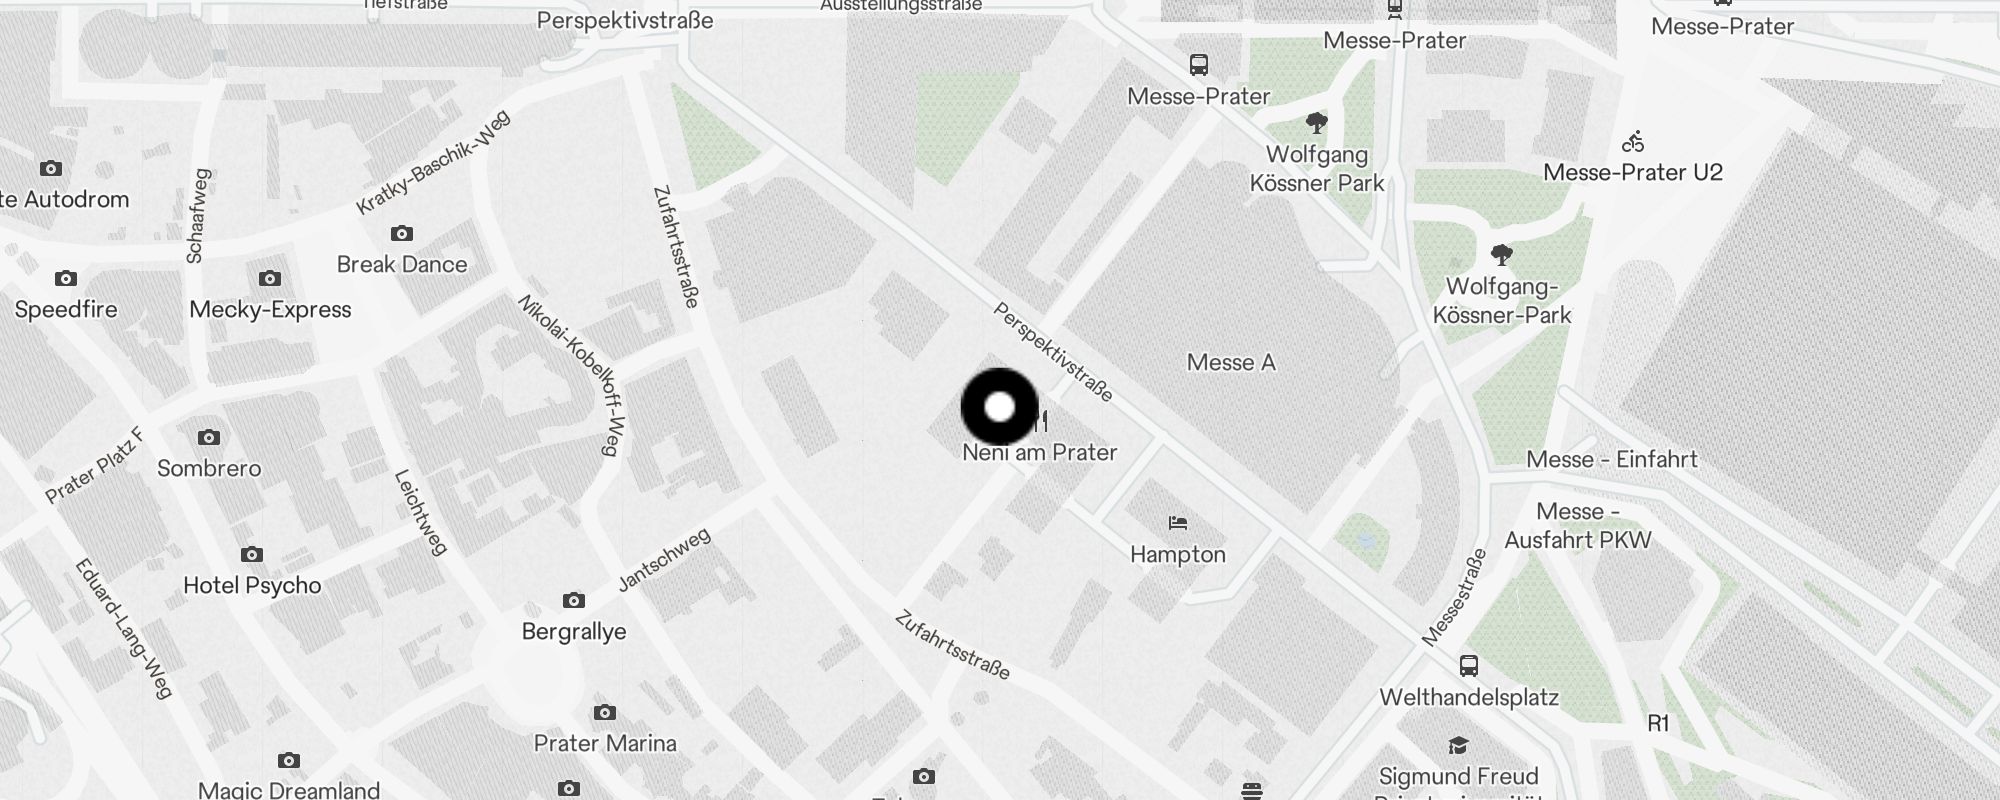Image resolution: width=2000 pixels, height=800 pixels.
Task: Select the Prater Marina camera icon
Action: point(604,712)
